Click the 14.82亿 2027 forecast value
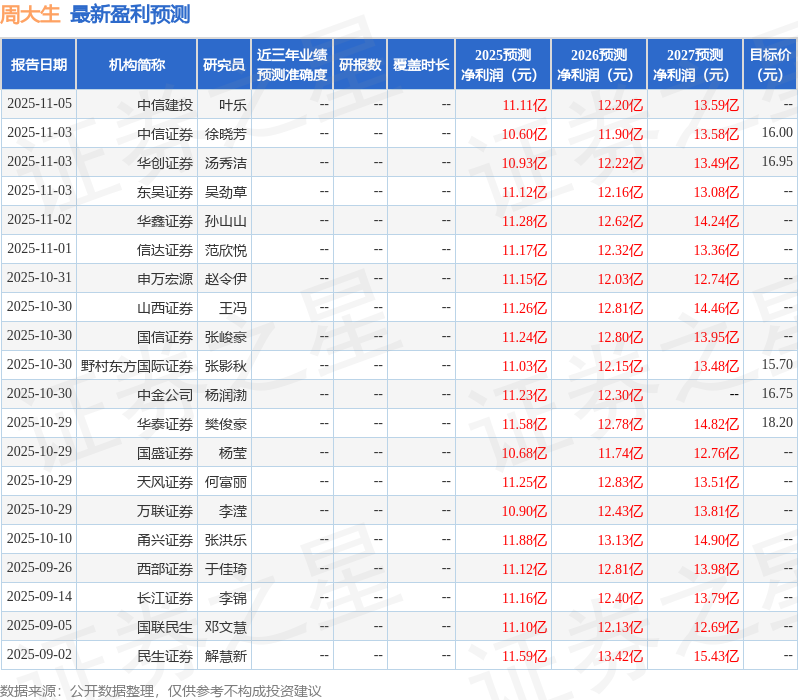The image size is (798, 700). coord(717,424)
